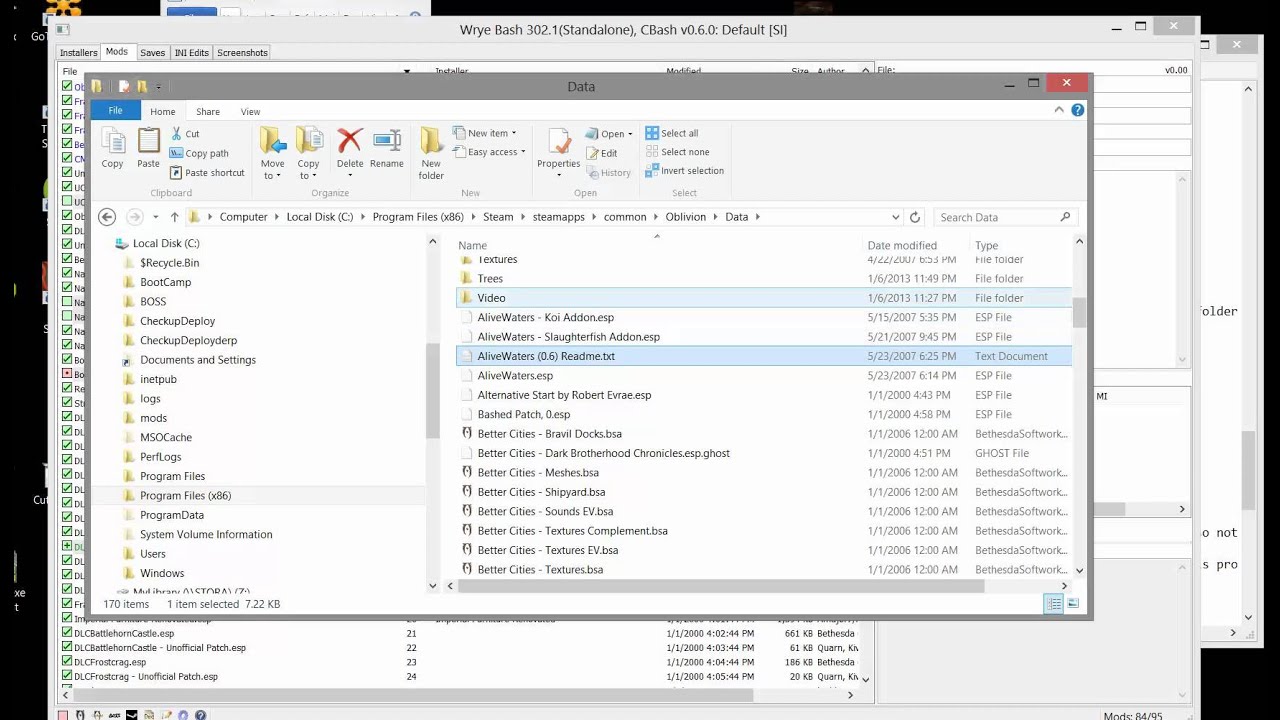
Task: Click the navigation pane vertical scrollbar
Action: [433, 390]
